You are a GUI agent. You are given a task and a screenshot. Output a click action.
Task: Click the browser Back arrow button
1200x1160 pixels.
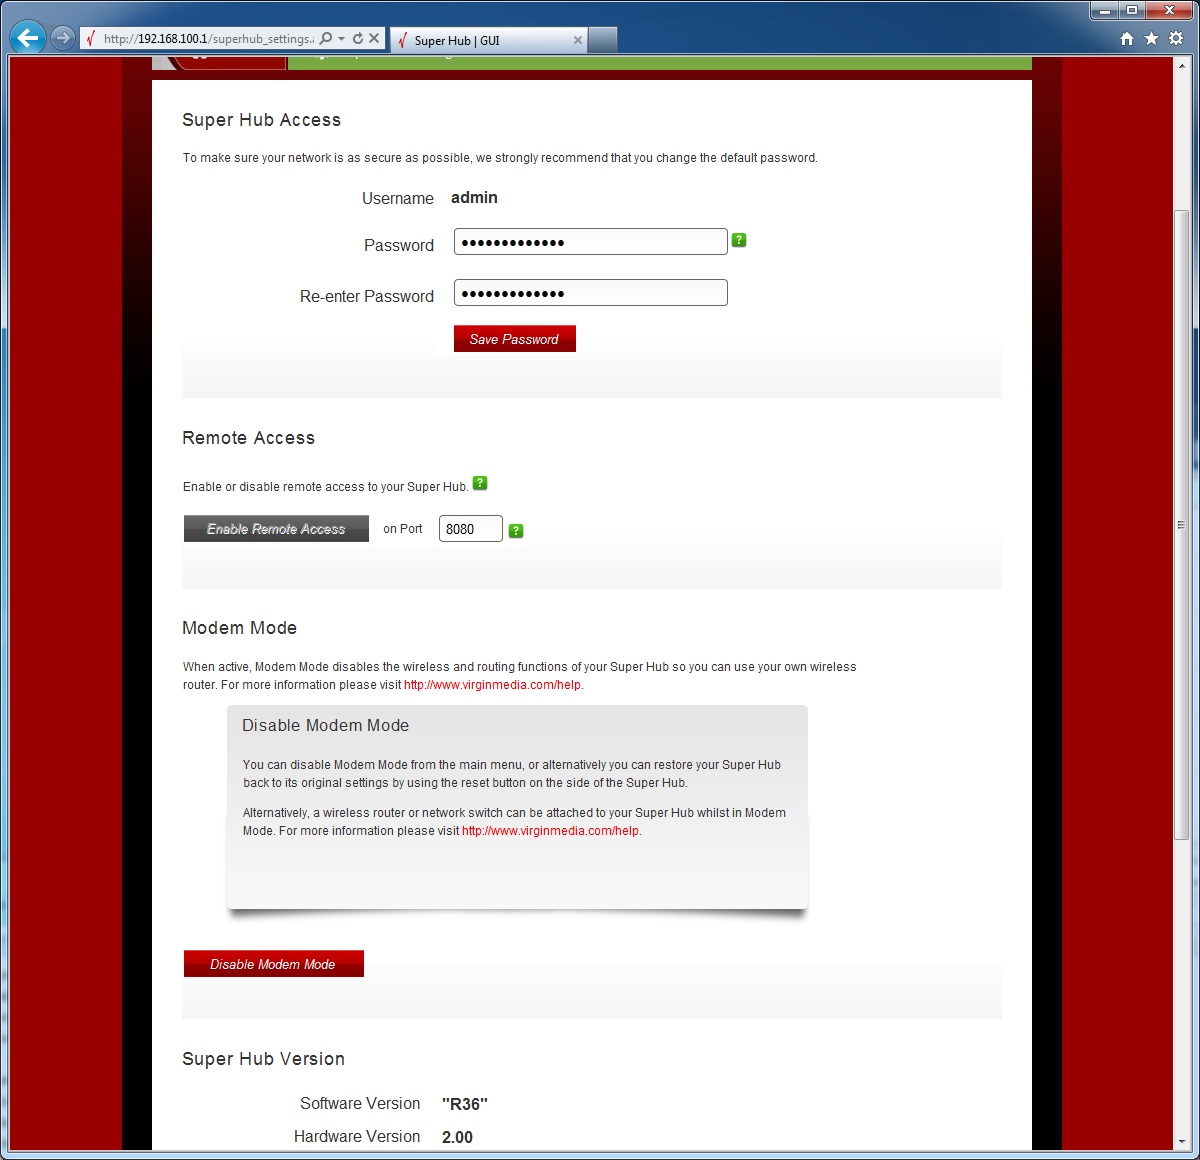point(28,38)
